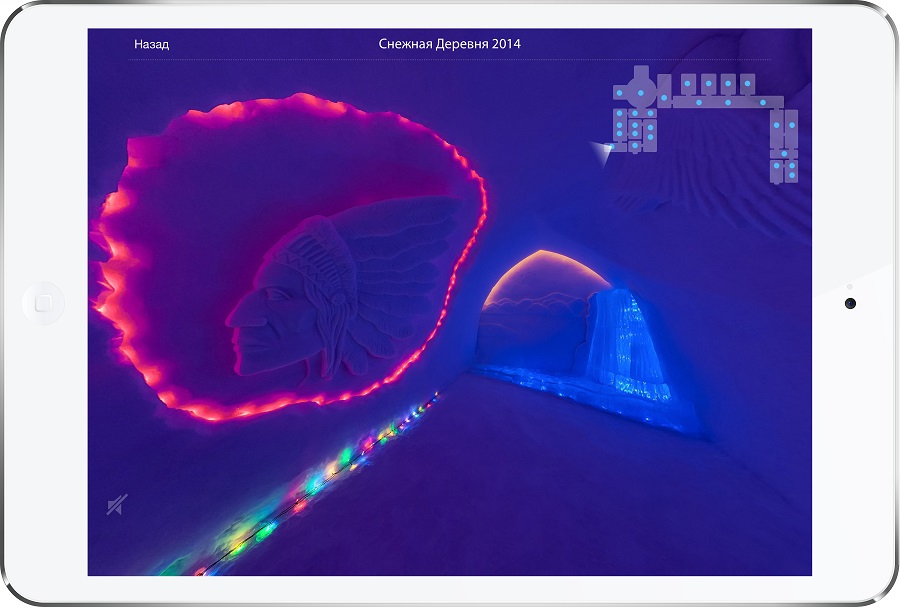Tap the single-dot horizontal room in right wing
This screenshot has width=900, height=607.
click(783, 154)
